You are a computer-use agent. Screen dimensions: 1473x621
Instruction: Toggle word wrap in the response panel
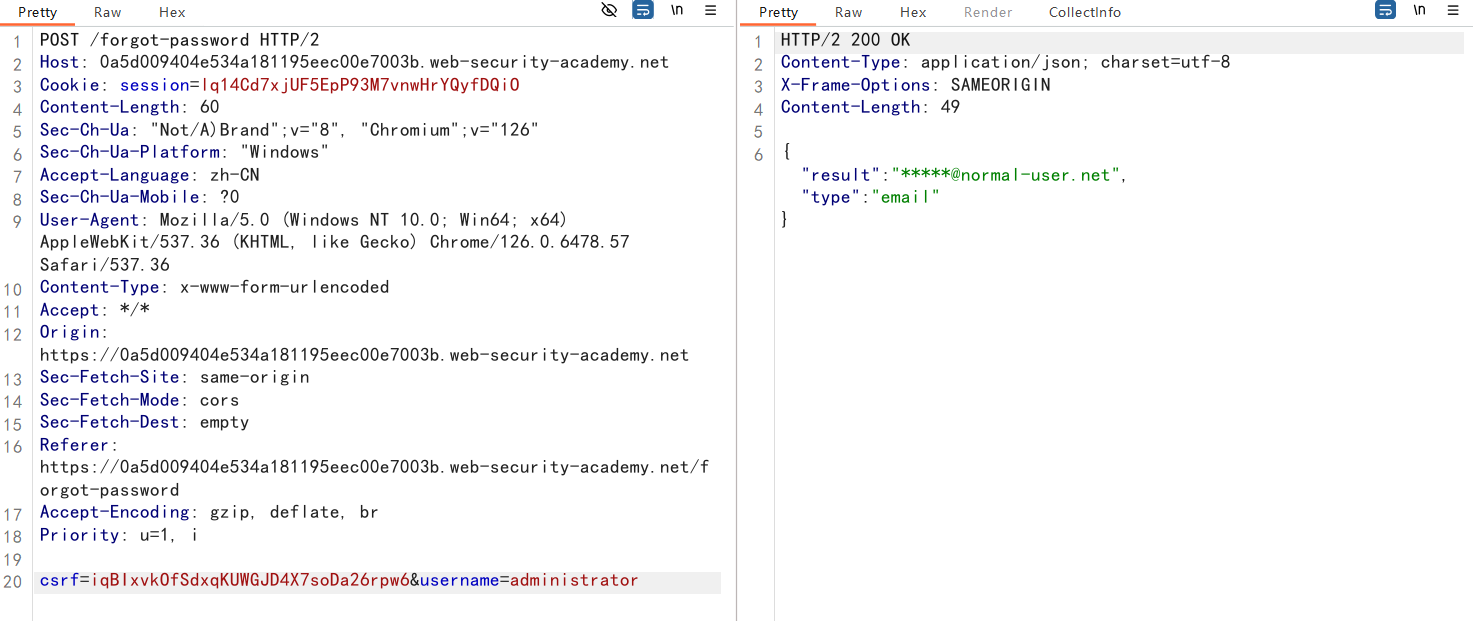[x=1385, y=10]
